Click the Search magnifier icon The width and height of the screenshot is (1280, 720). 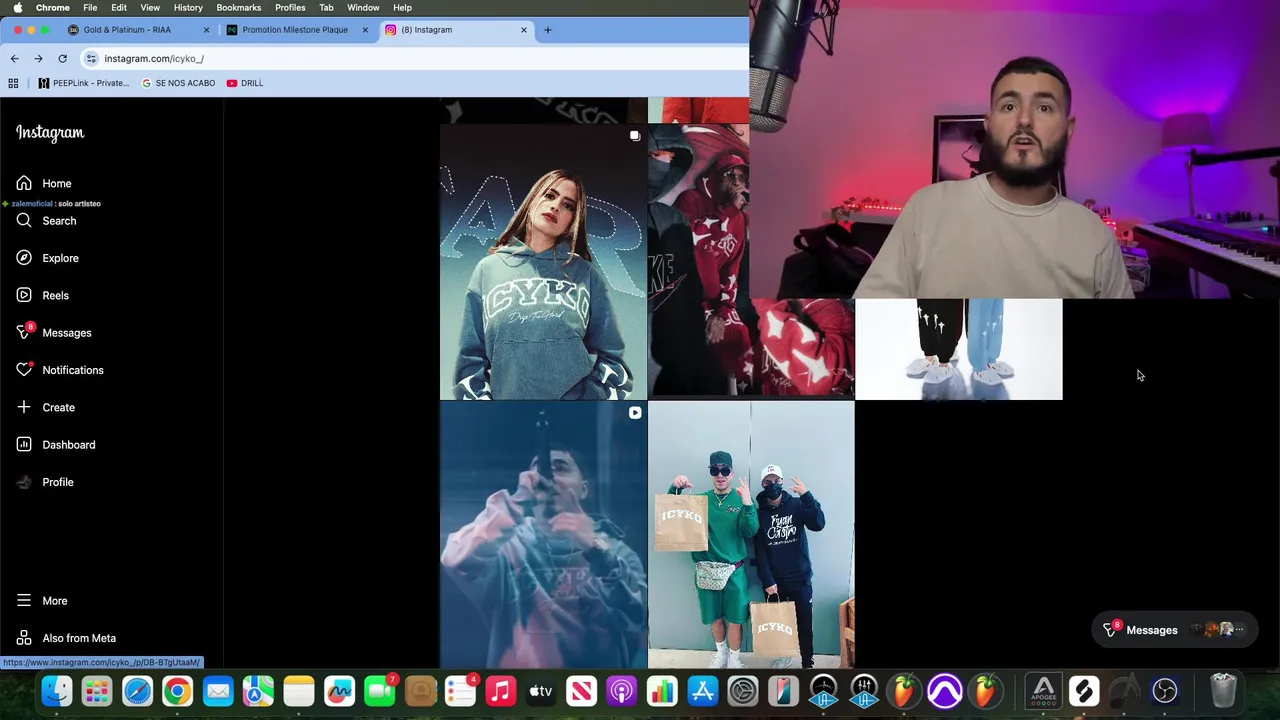24,220
